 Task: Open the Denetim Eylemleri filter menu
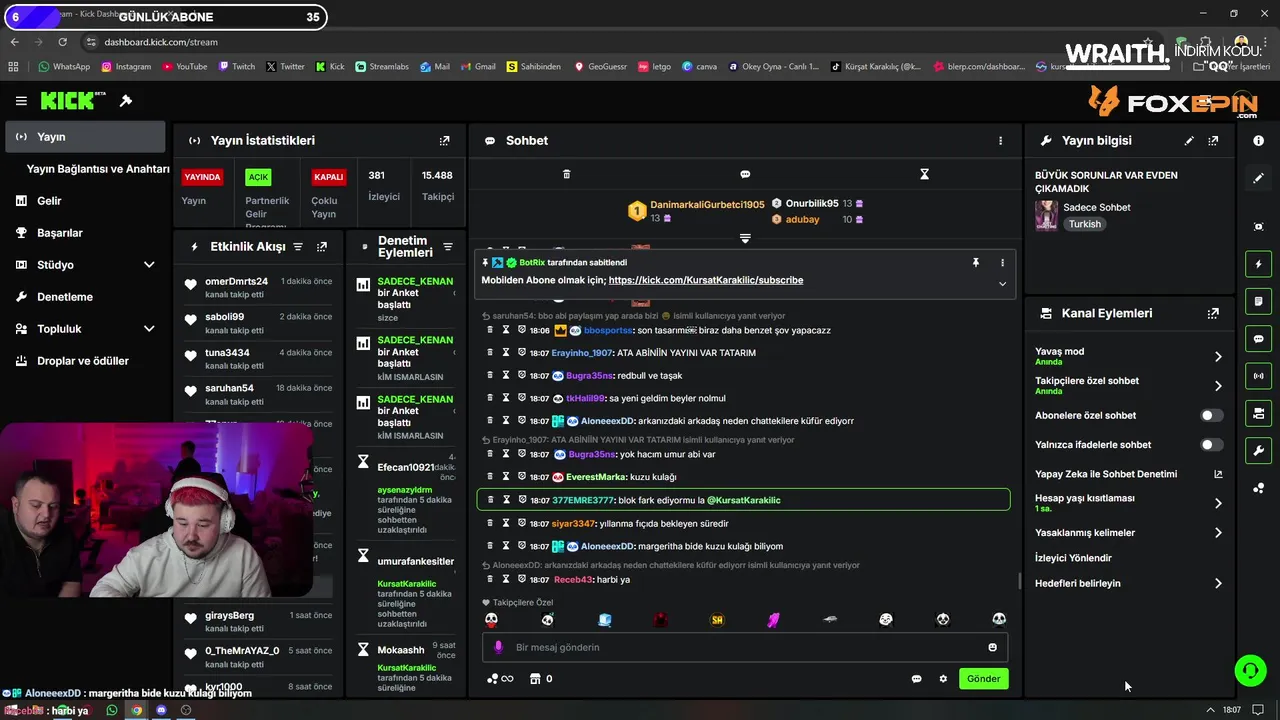[448, 247]
